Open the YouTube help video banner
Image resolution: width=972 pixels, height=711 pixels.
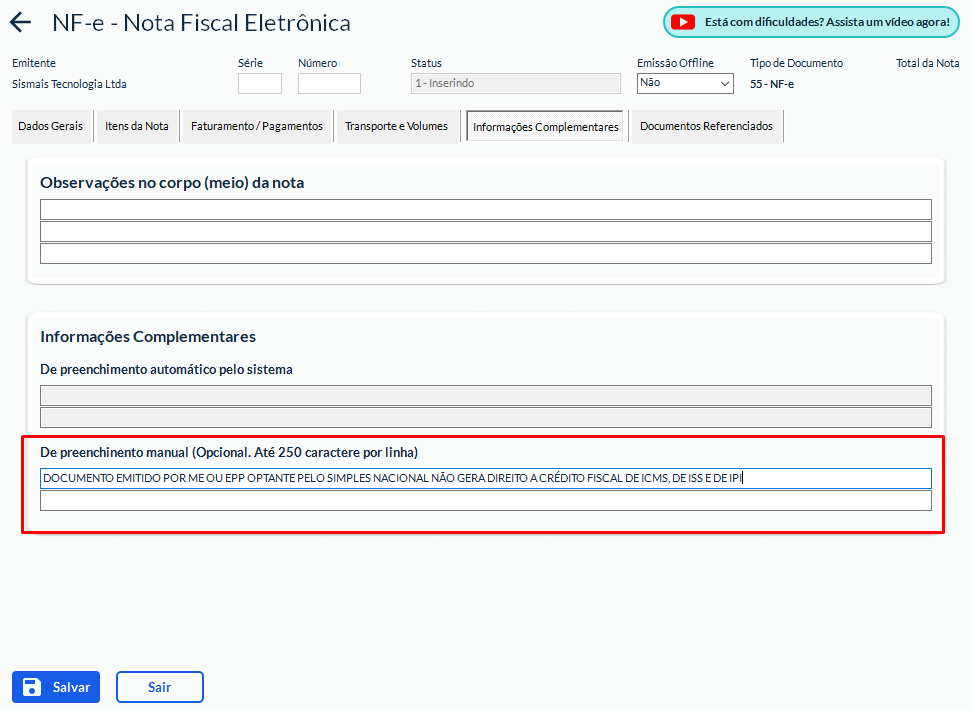point(811,22)
